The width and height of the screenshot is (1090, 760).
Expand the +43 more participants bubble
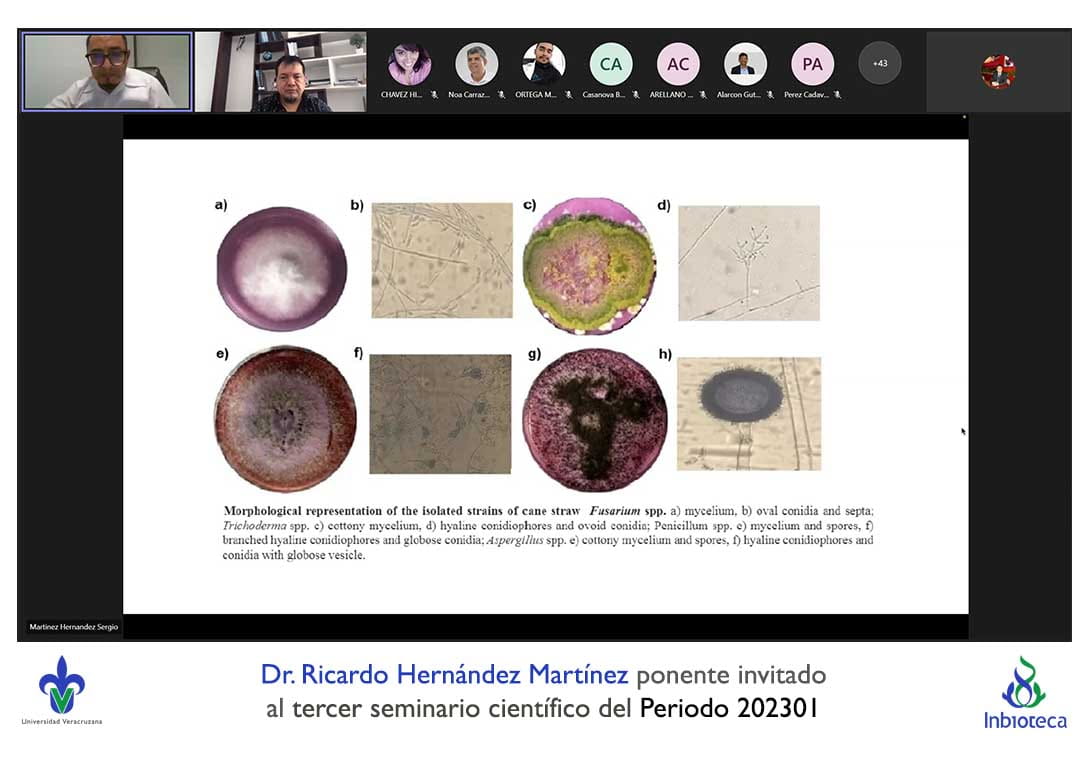pyautogui.click(x=880, y=64)
